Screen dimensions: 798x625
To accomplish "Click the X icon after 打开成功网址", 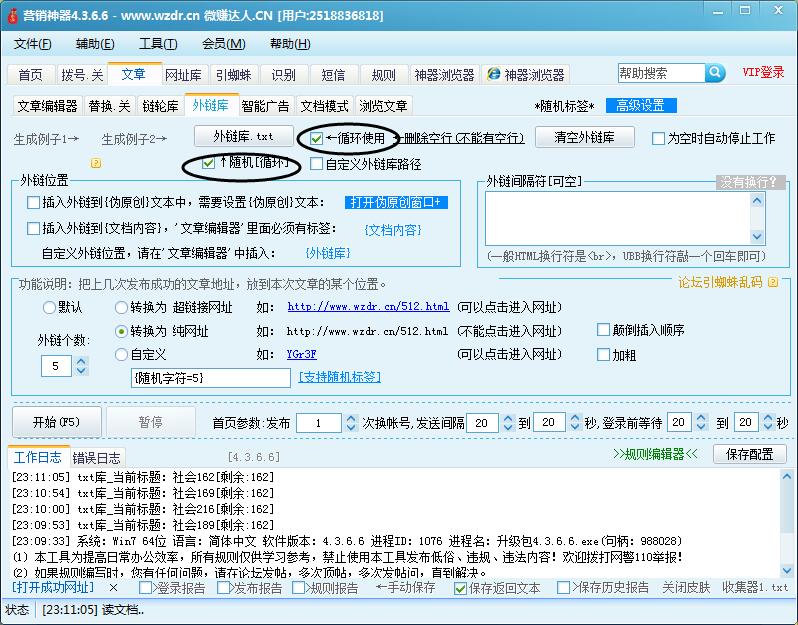I will click(113, 588).
